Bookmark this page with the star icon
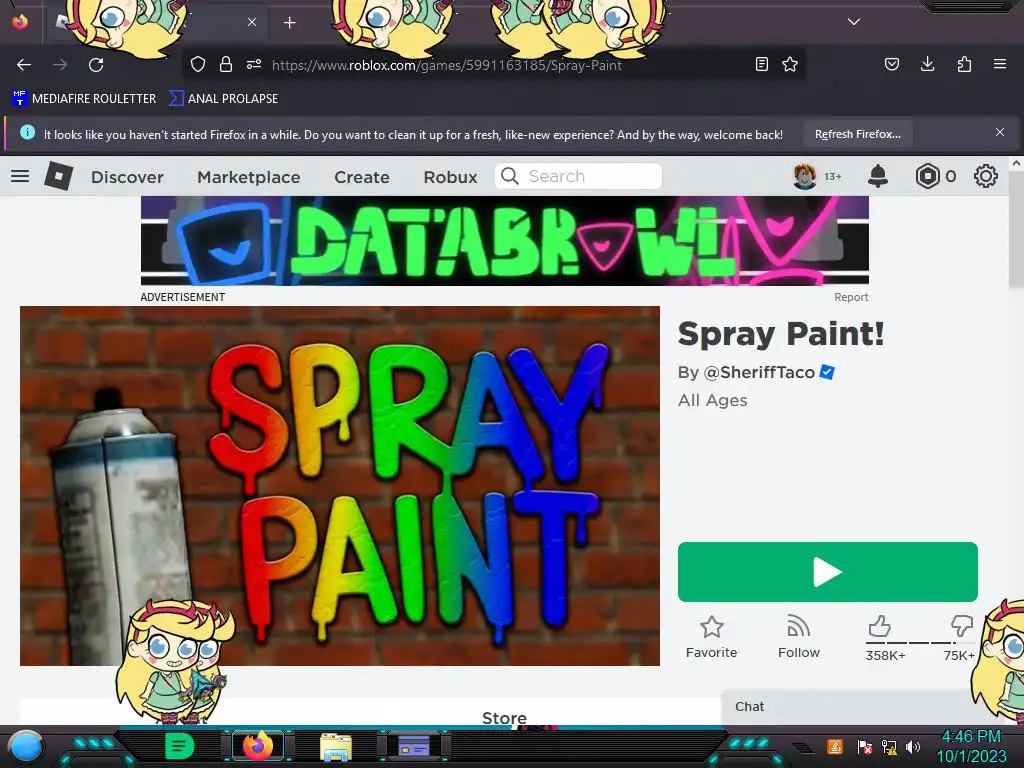This screenshot has width=1024, height=768. (790, 64)
